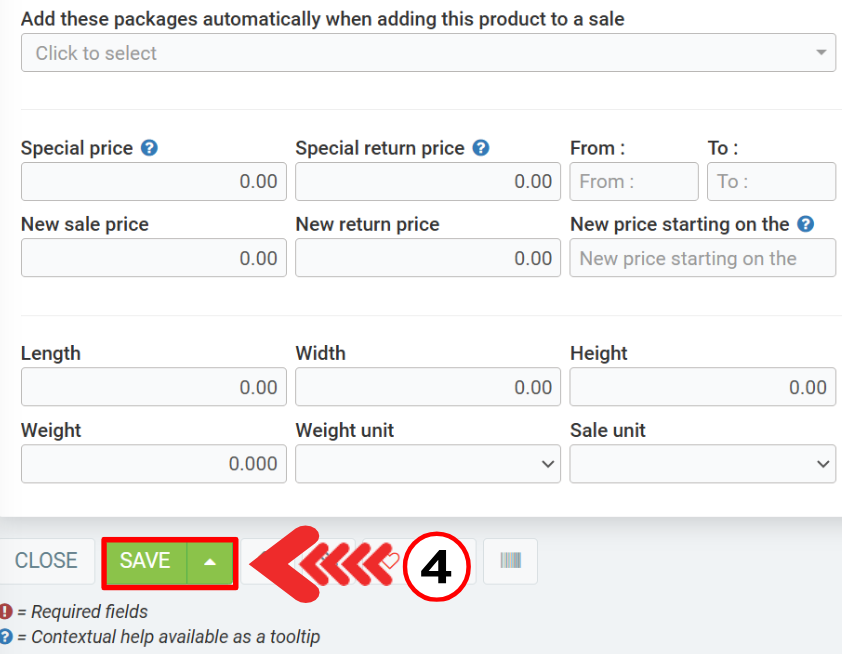Screen dimensions: 842x655
Task: Click Special price help tooltip icon
Action: [149, 148]
